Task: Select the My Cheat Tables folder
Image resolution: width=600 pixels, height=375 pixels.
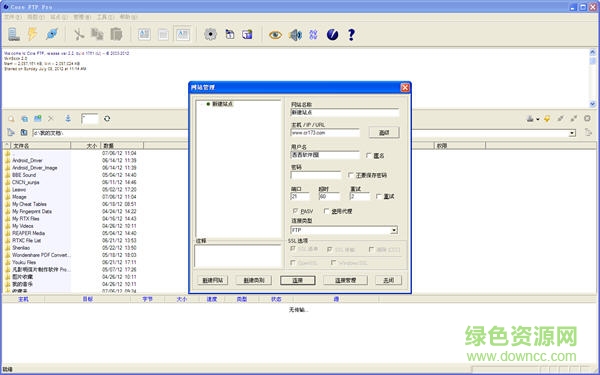Action: (29, 204)
